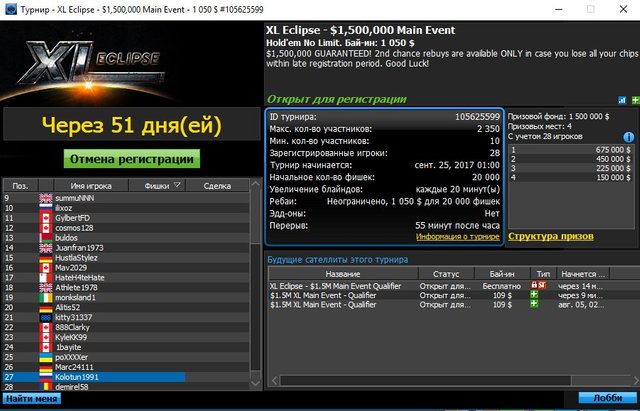Screen dimensions: 640x411
Task: Click fourth place prize 150 000 $
Action: [613, 178]
